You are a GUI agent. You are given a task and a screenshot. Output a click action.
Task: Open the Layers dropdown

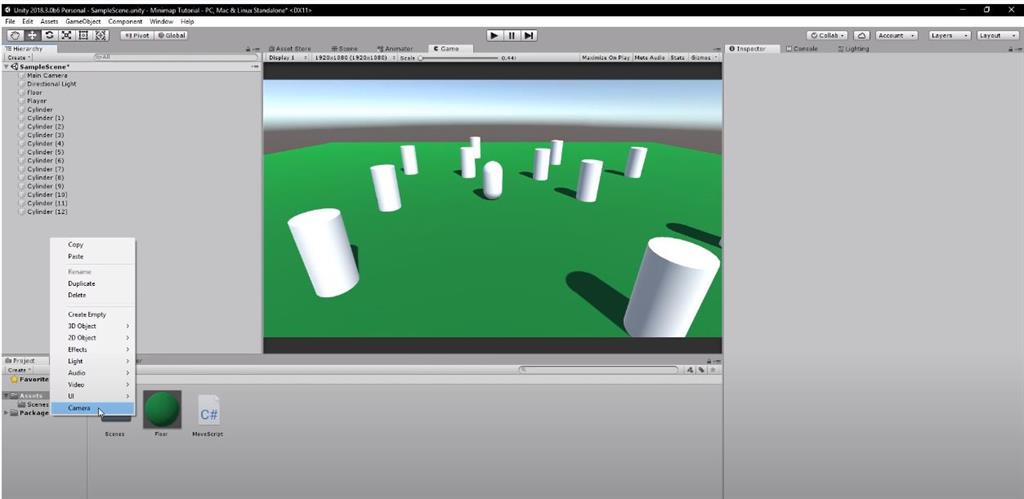(x=950, y=35)
